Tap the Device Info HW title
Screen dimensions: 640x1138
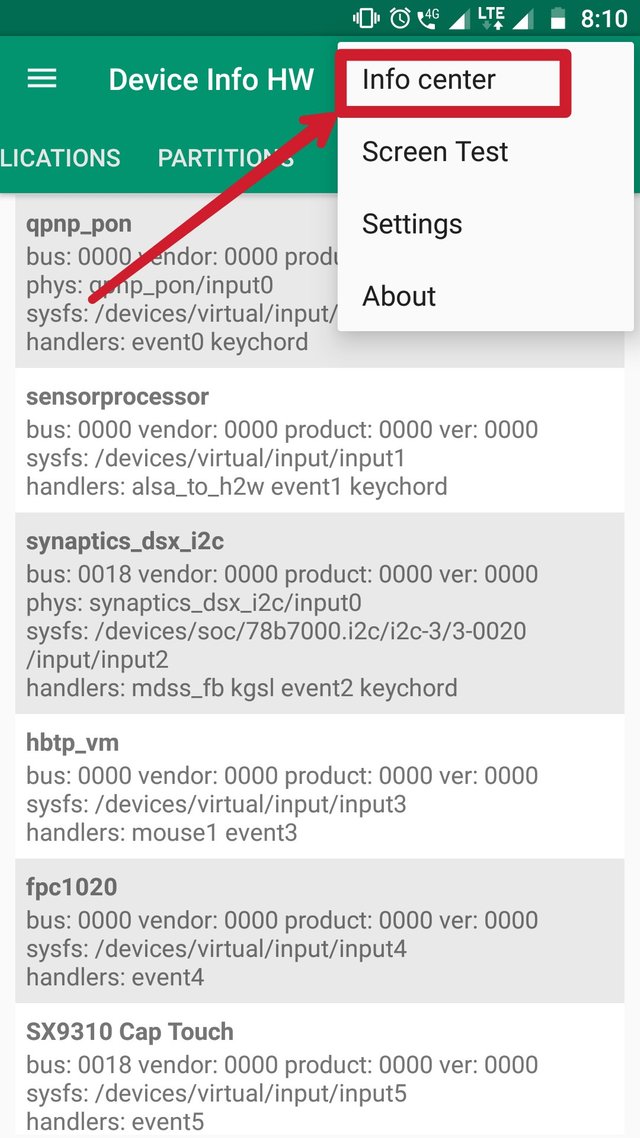click(x=211, y=80)
